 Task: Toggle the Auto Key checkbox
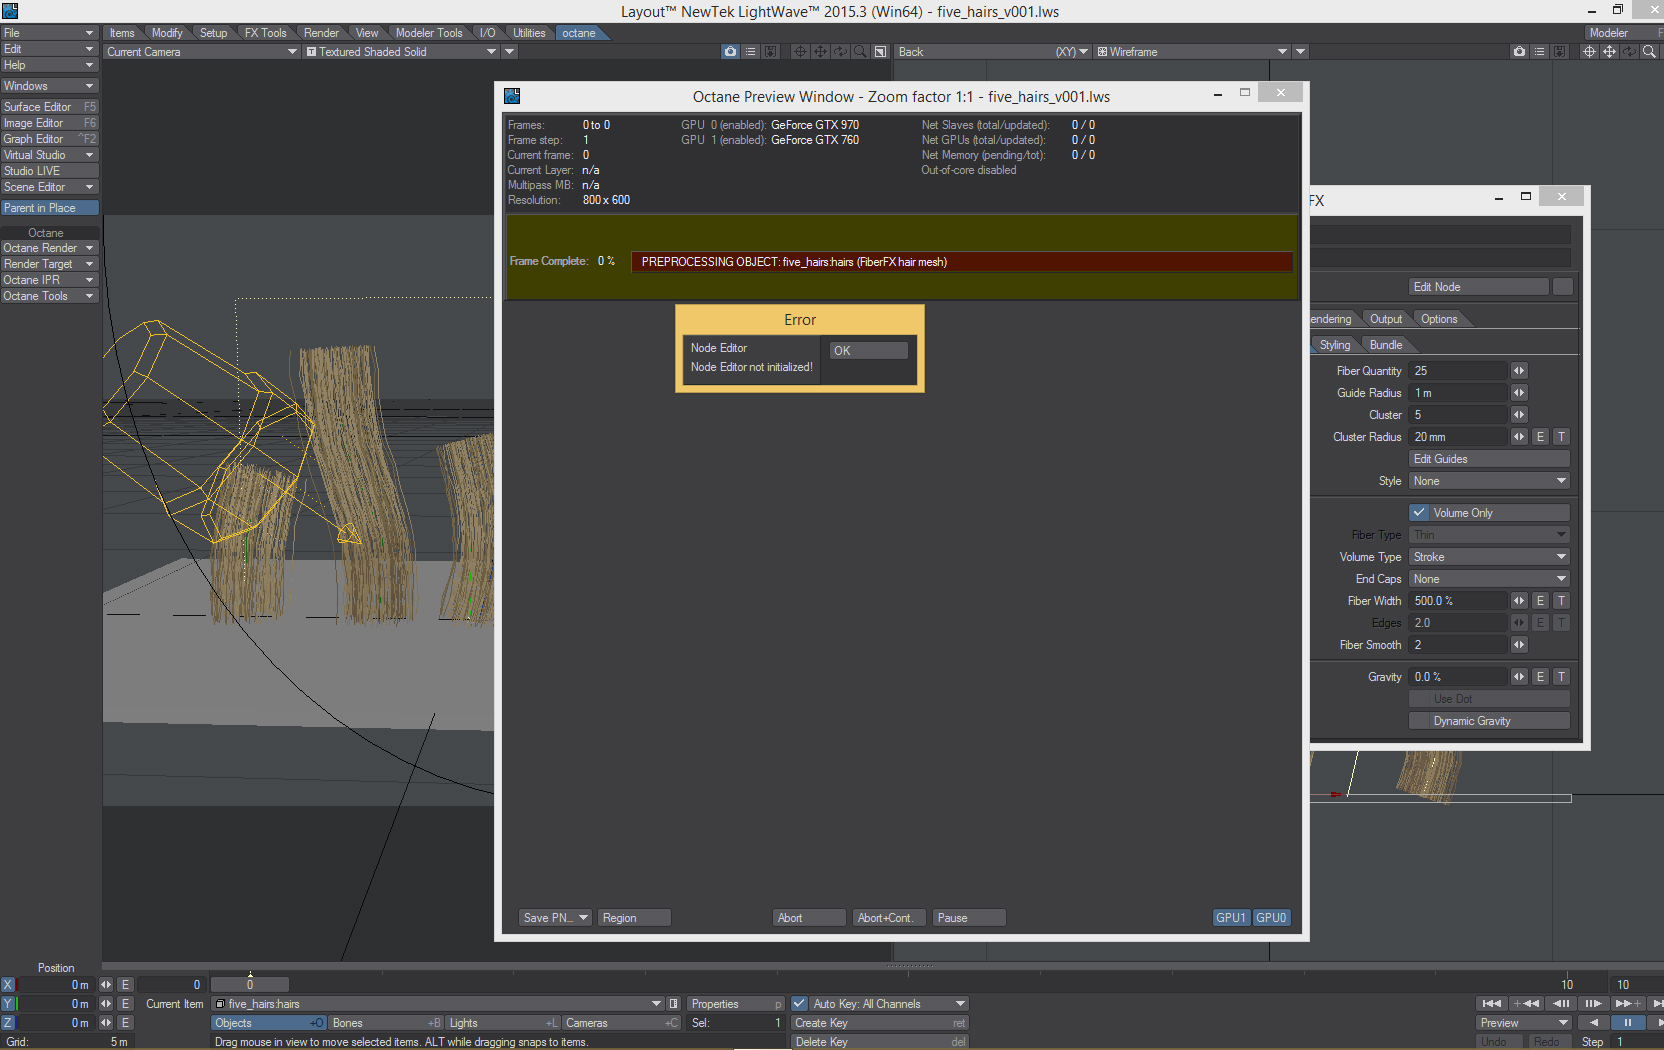[x=799, y=1004]
